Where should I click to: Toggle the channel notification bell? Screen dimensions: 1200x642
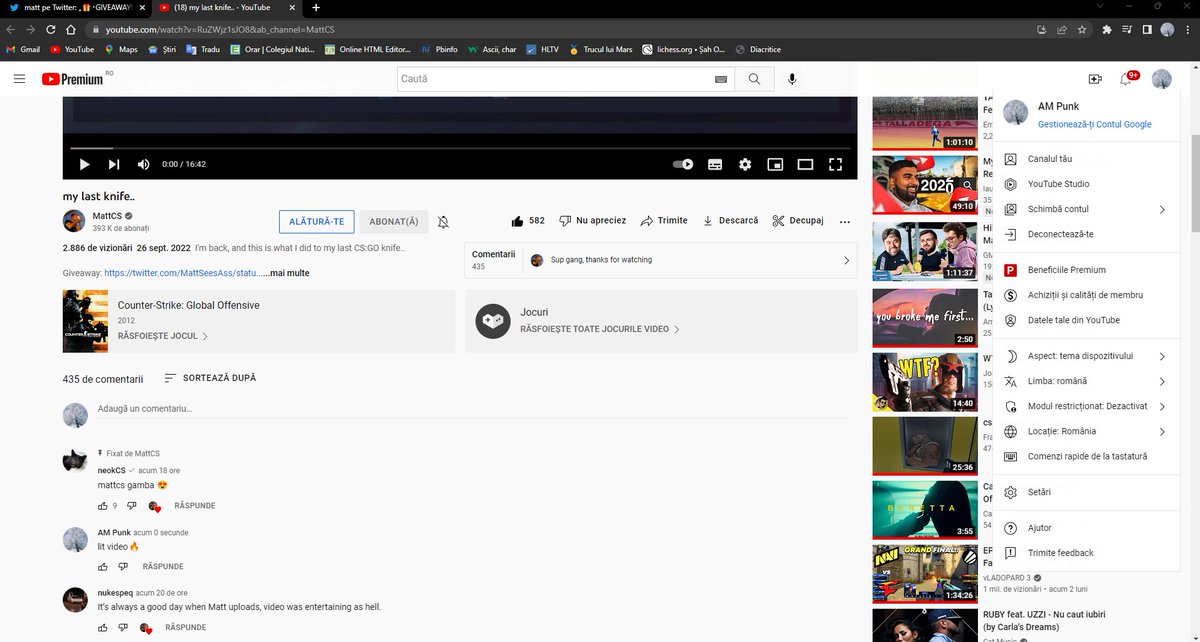pos(443,222)
